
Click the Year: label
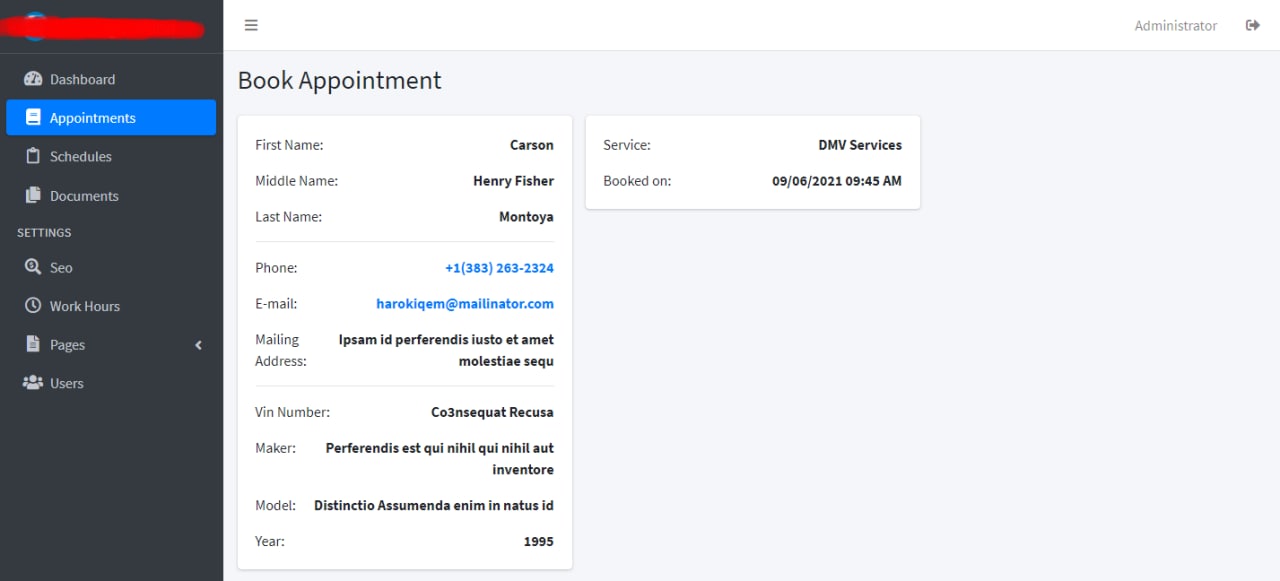click(270, 541)
